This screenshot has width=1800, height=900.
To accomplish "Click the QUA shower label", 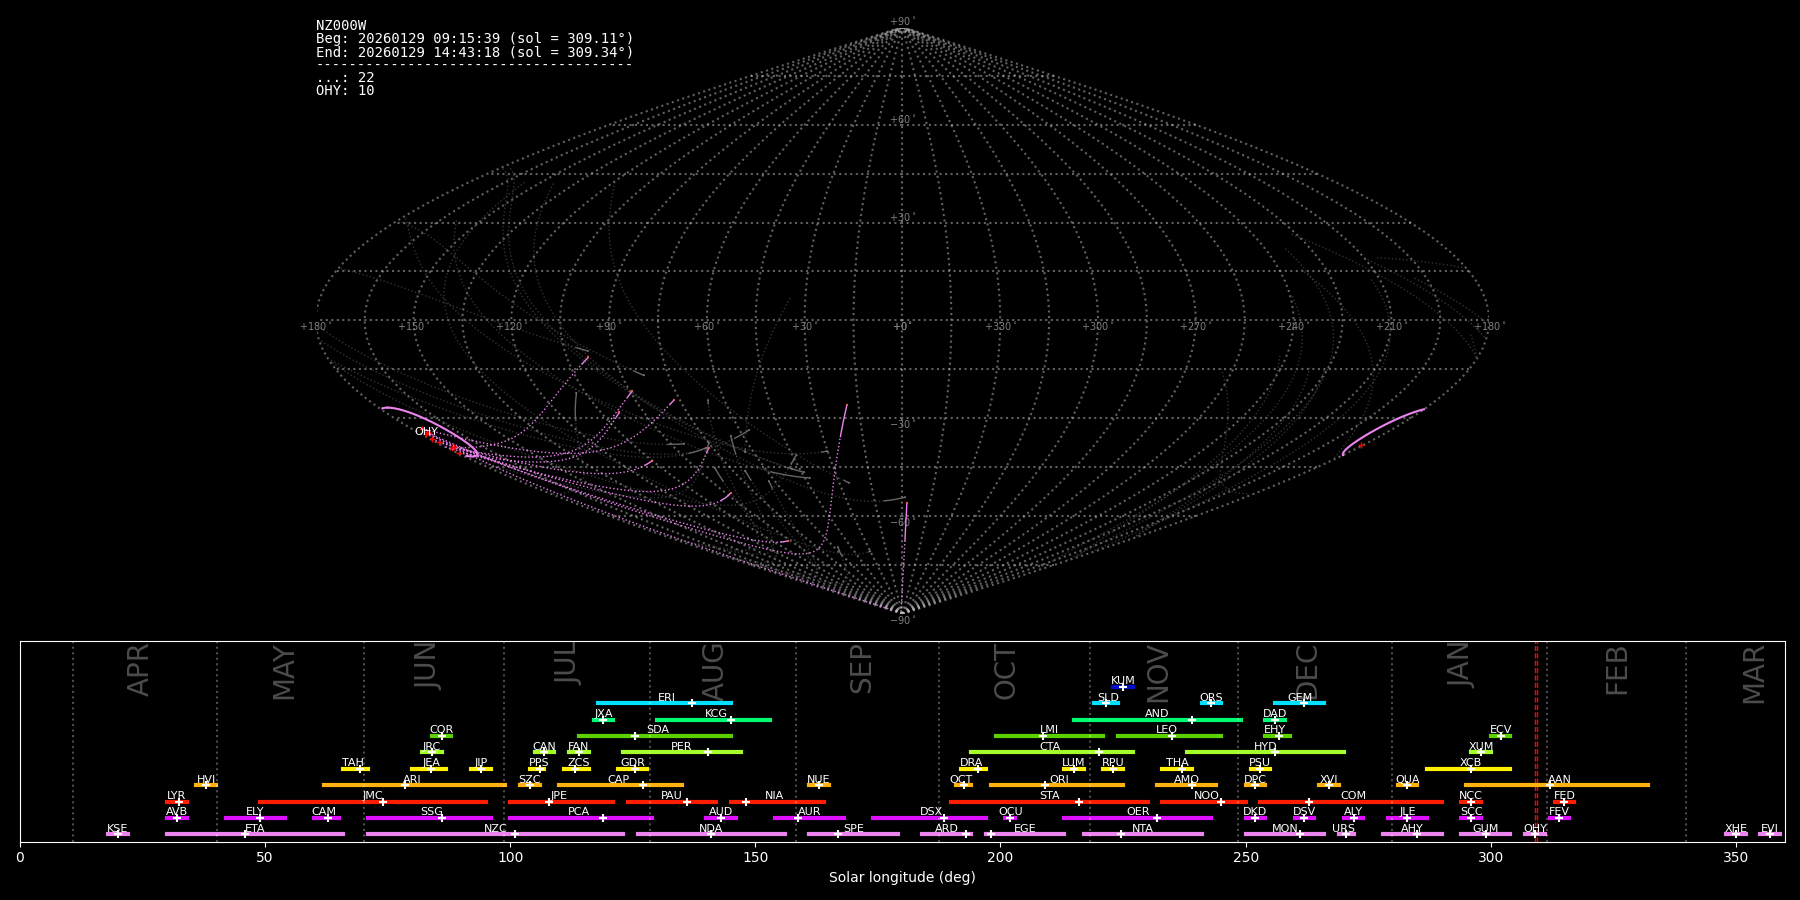I will click(1407, 780).
